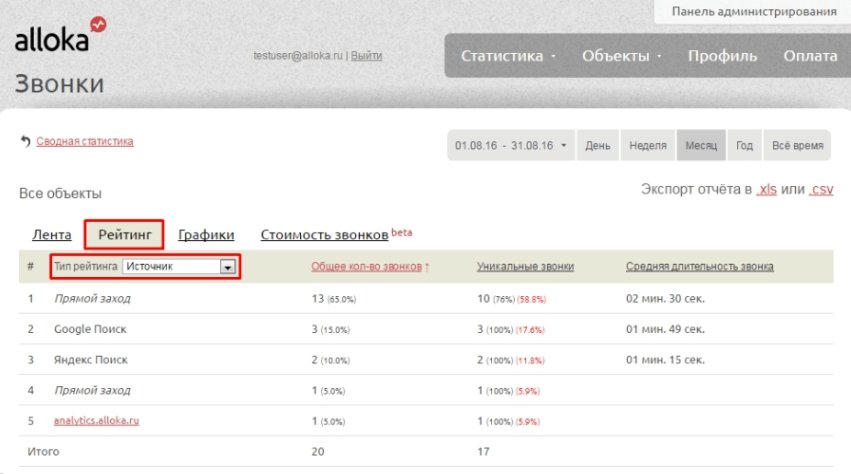Show statistics for Всё время

797,145
